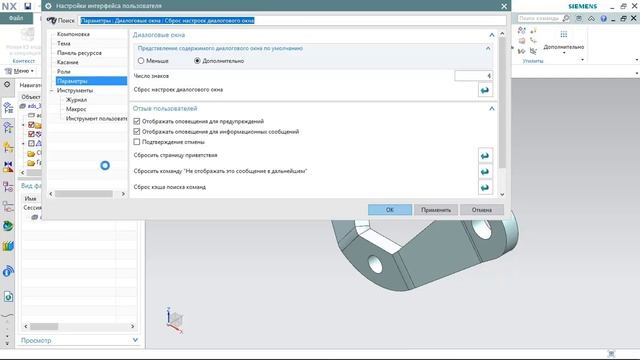This screenshot has height=360, width=640.
Task: Click the reset arrow for "Сброс настроек диалогового окна"
Action: tap(485, 90)
